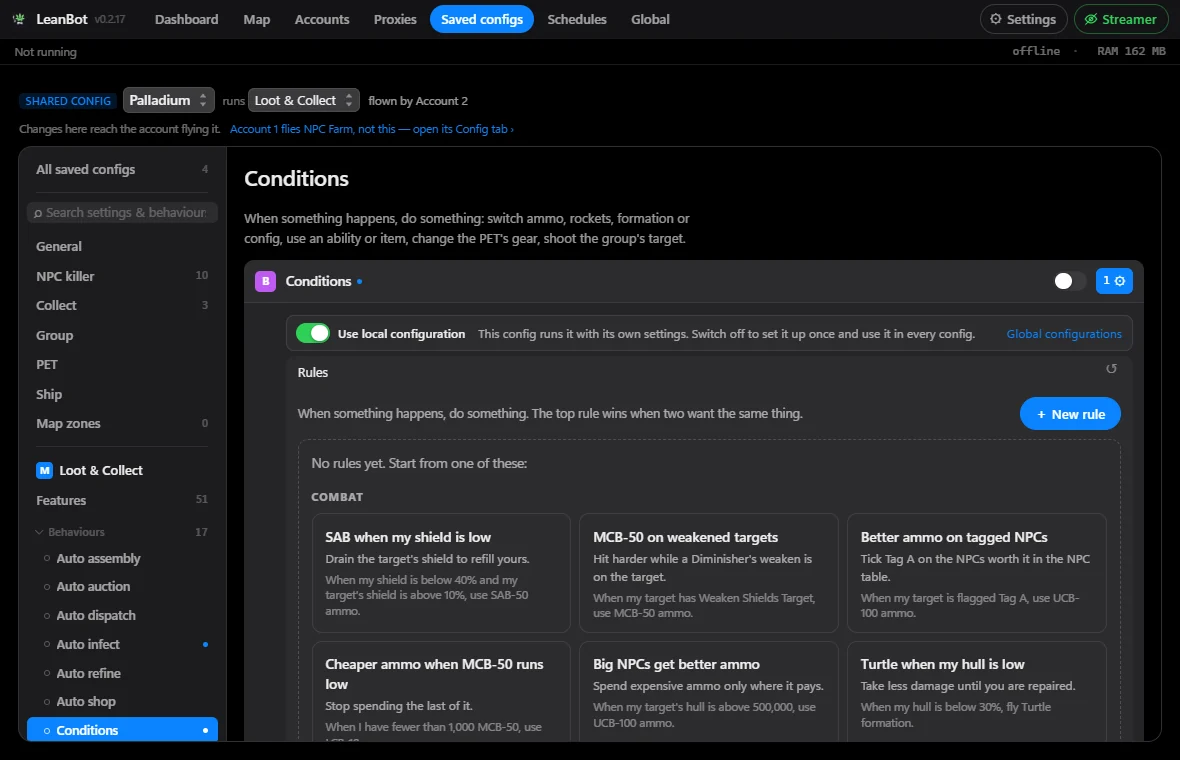Select the Saved configs tab
This screenshot has width=1180, height=760.
tap(482, 20)
